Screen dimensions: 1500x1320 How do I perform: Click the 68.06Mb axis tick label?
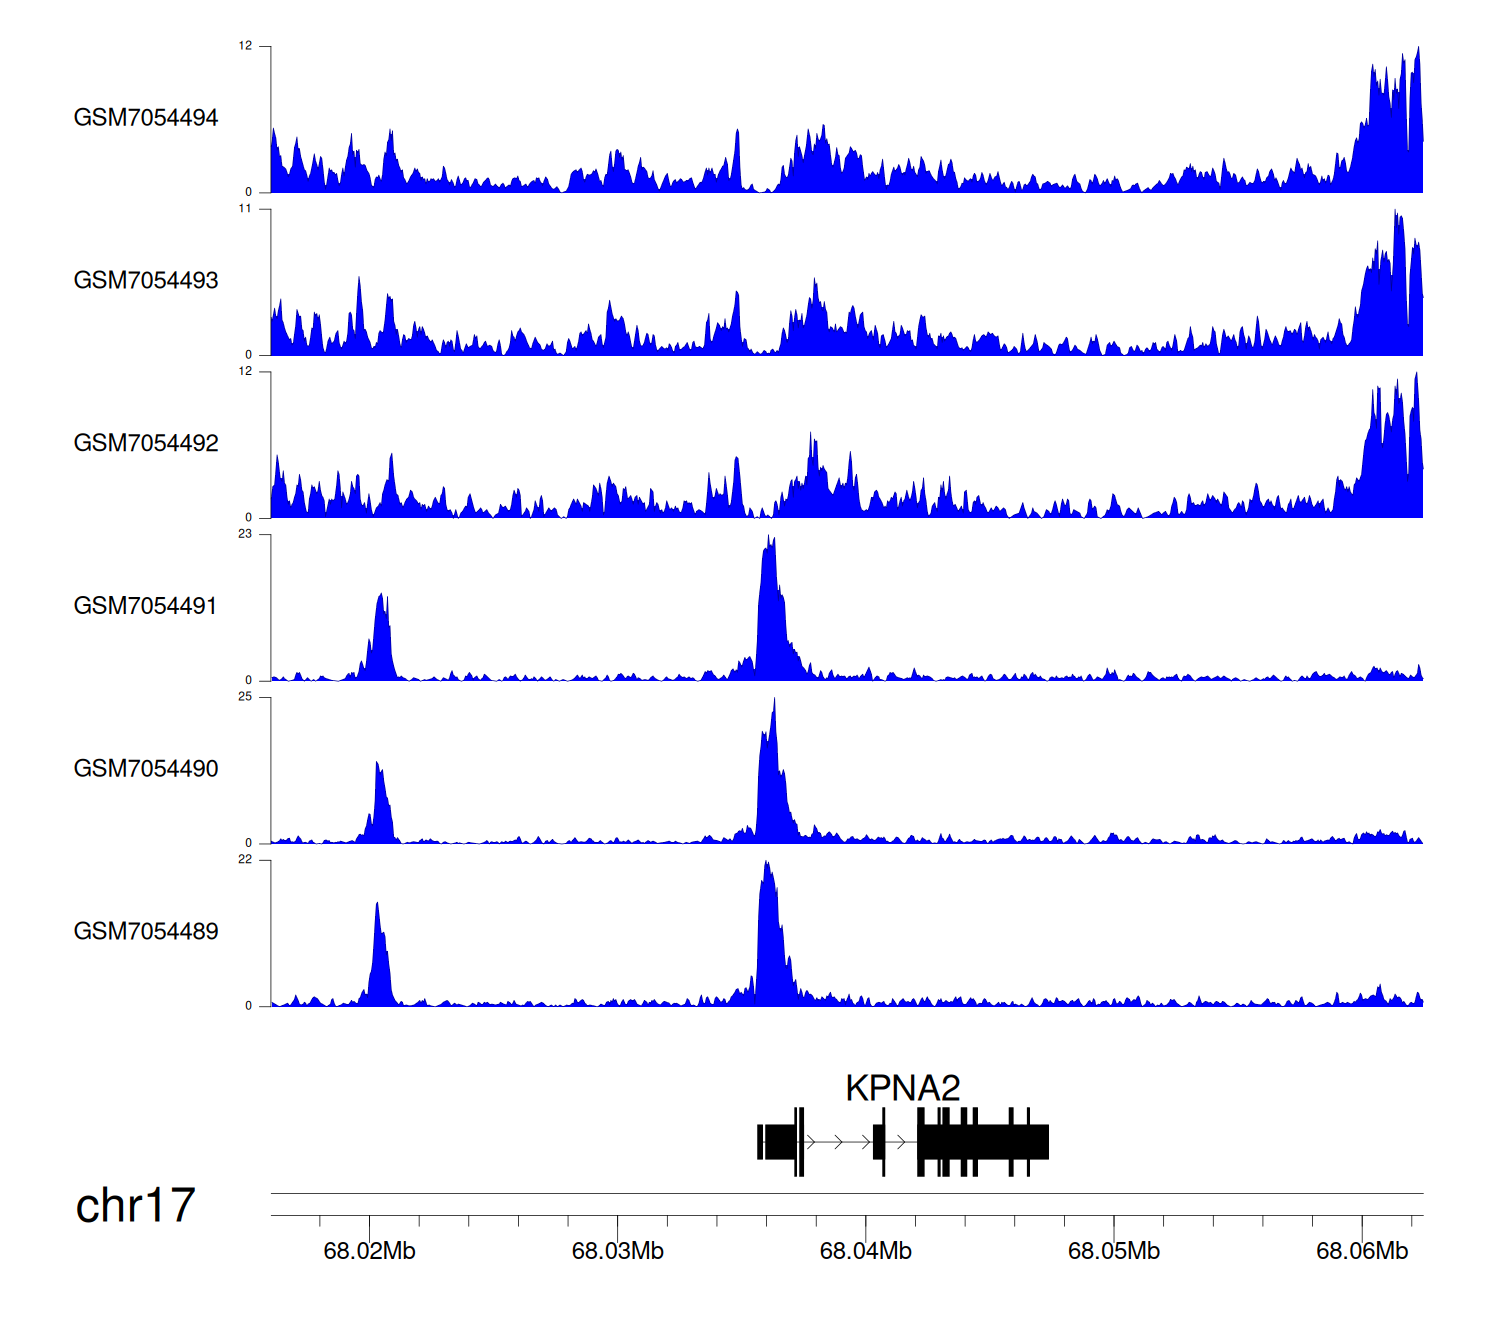(x=1361, y=1251)
